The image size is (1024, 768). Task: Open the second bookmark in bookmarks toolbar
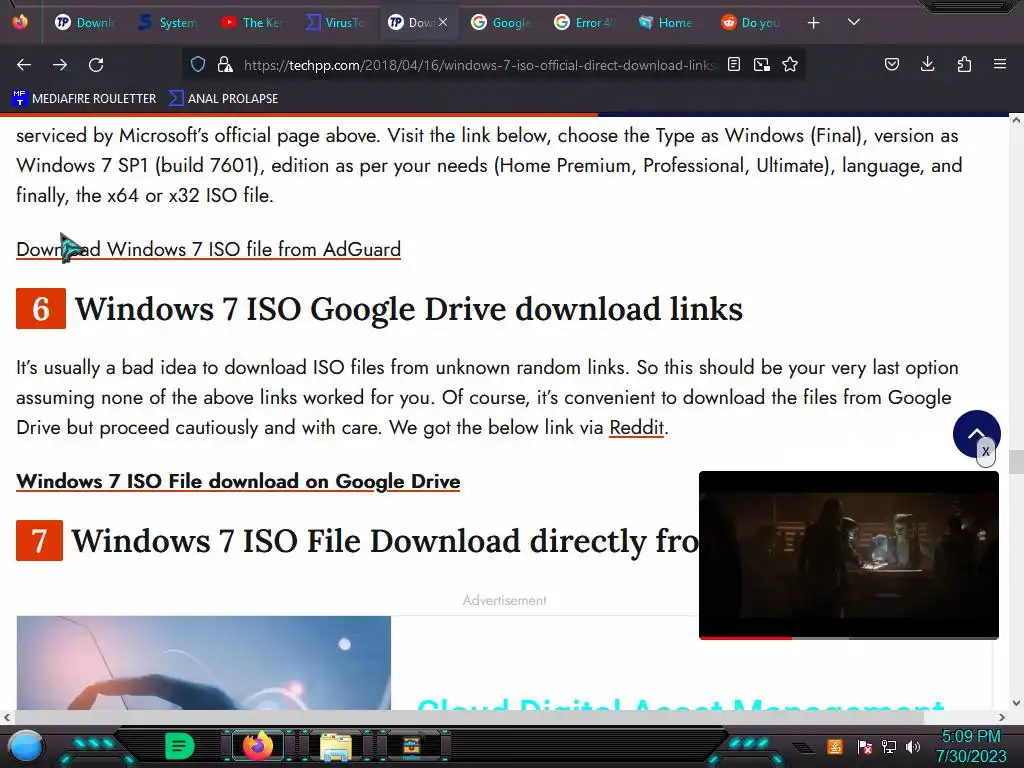(x=223, y=99)
